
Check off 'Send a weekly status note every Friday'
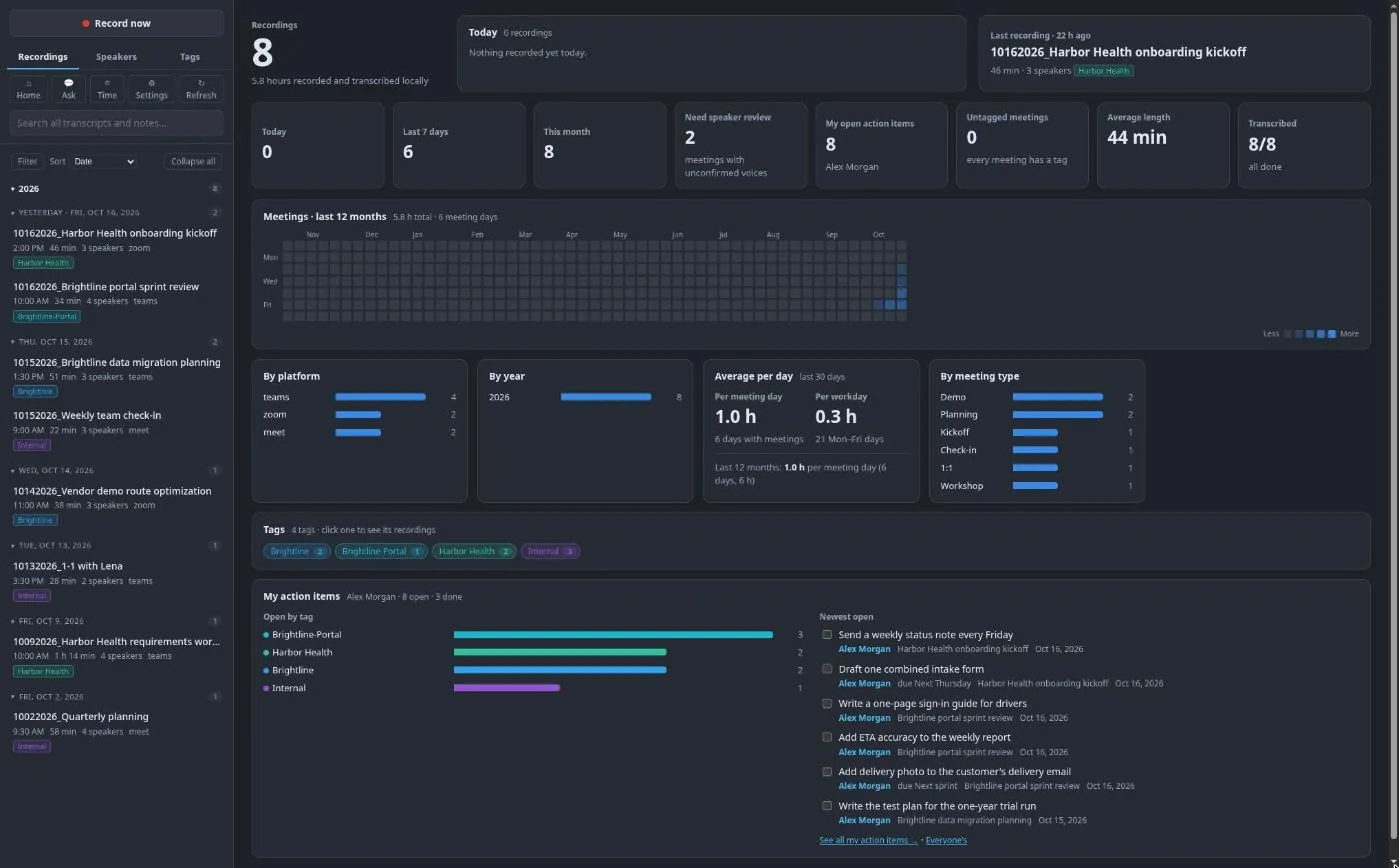pyautogui.click(x=827, y=634)
